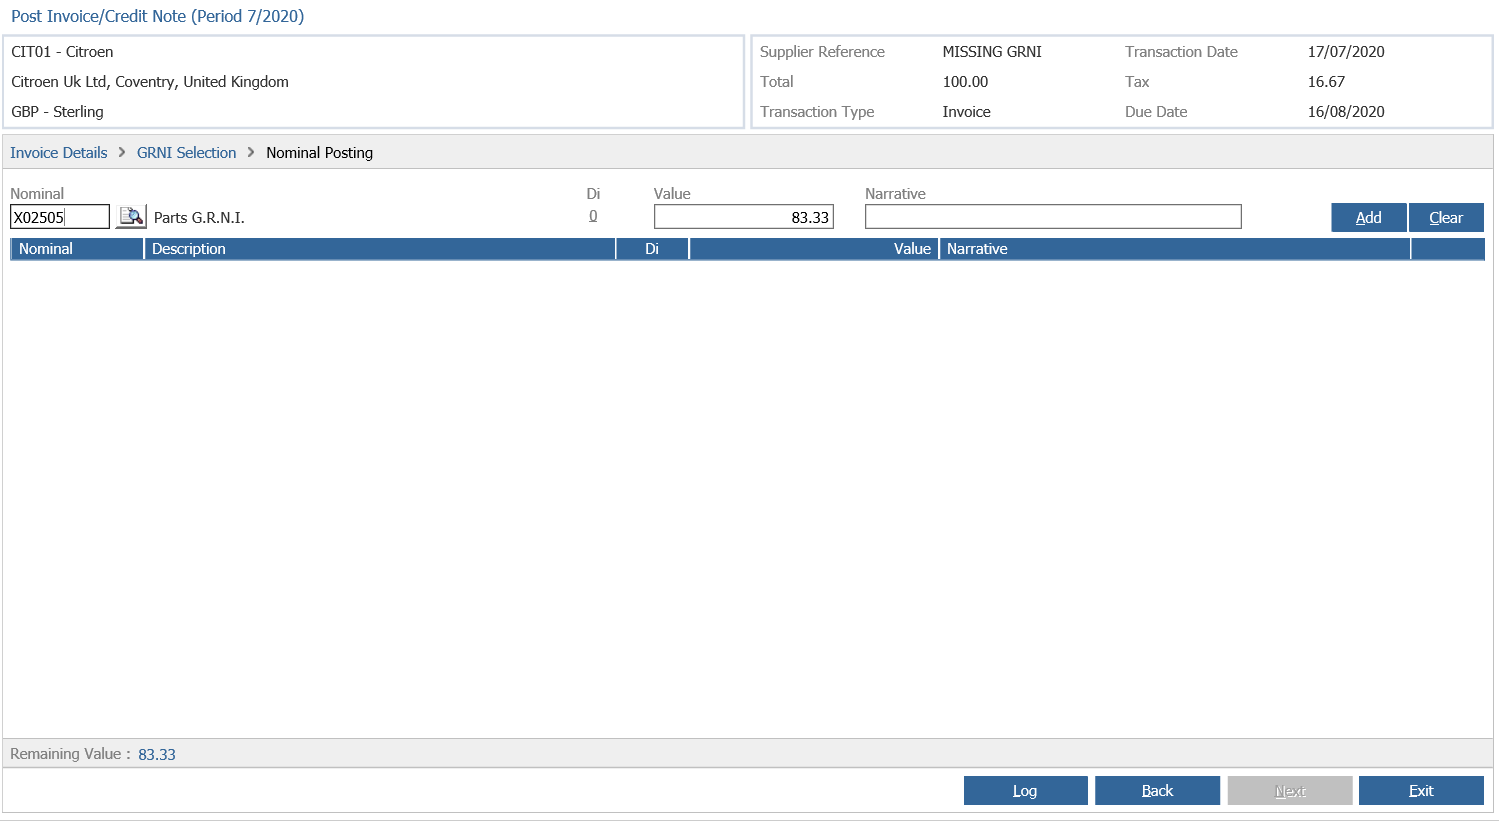
Task: Exit the invoice posting screen
Action: [1421, 791]
